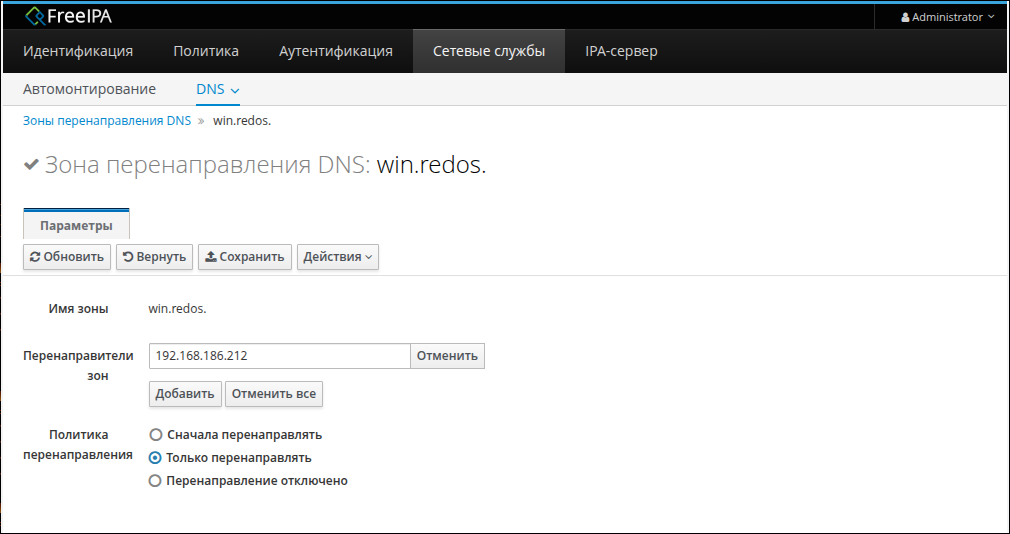Screen dimensions: 1010x534
Task: Click the Administrator user icon
Action: pyautogui.click(x=906, y=17)
